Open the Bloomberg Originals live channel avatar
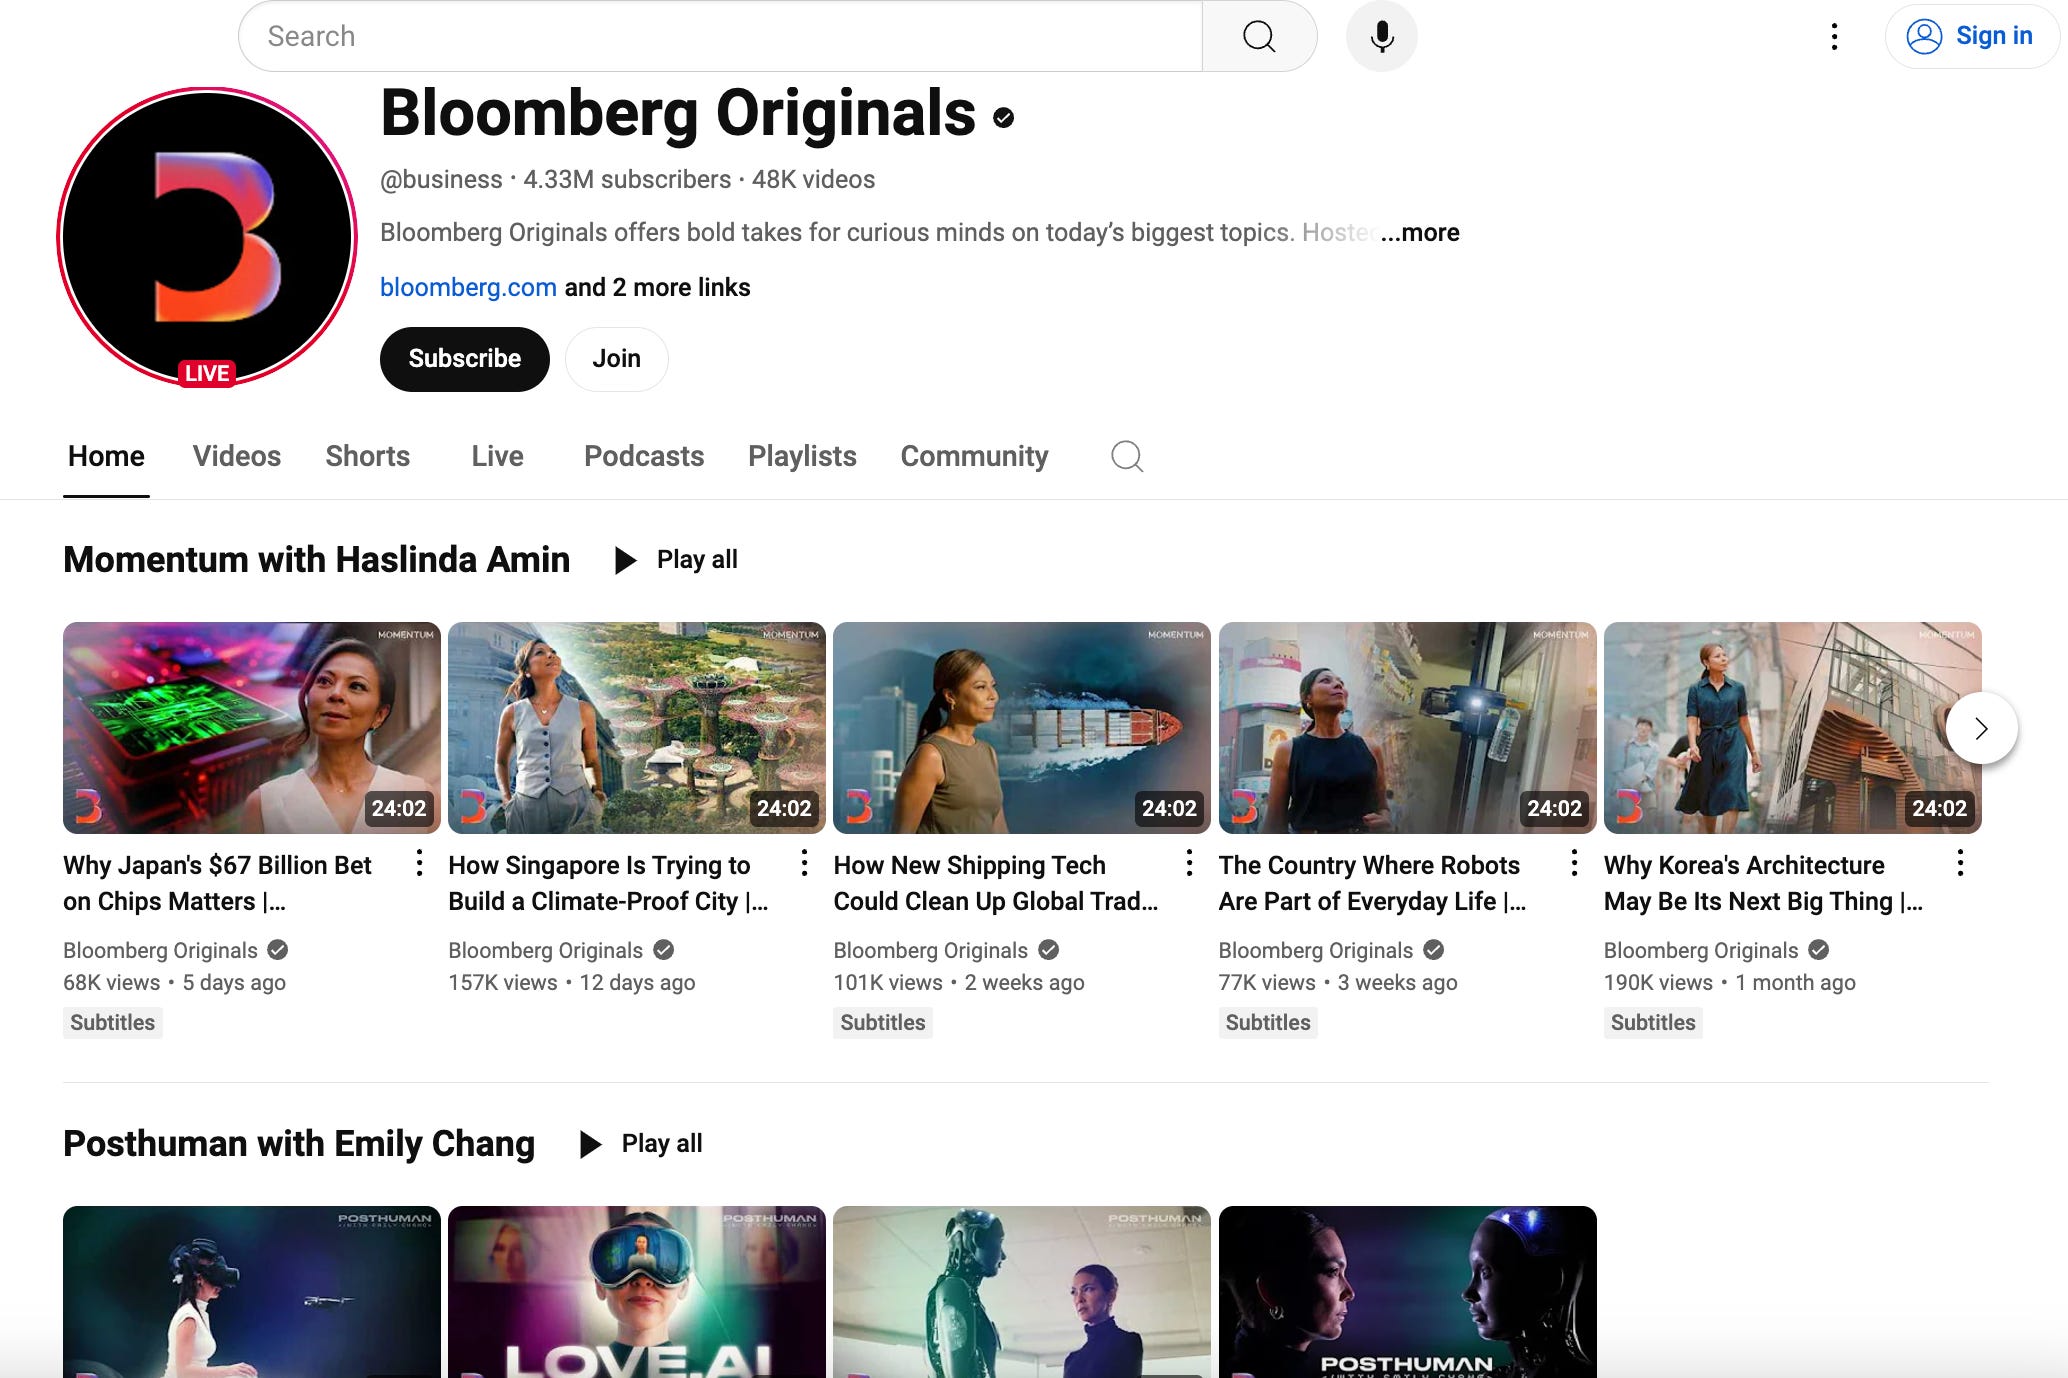Viewport: 2068px width, 1378px height. [x=207, y=237]
